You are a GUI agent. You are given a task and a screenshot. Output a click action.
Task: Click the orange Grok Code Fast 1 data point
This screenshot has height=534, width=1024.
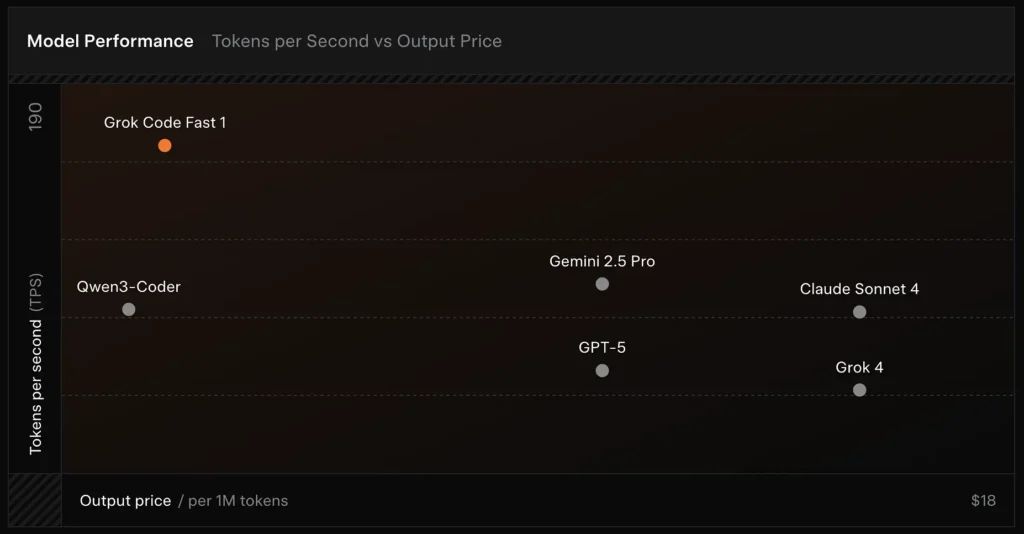point(165,146)
